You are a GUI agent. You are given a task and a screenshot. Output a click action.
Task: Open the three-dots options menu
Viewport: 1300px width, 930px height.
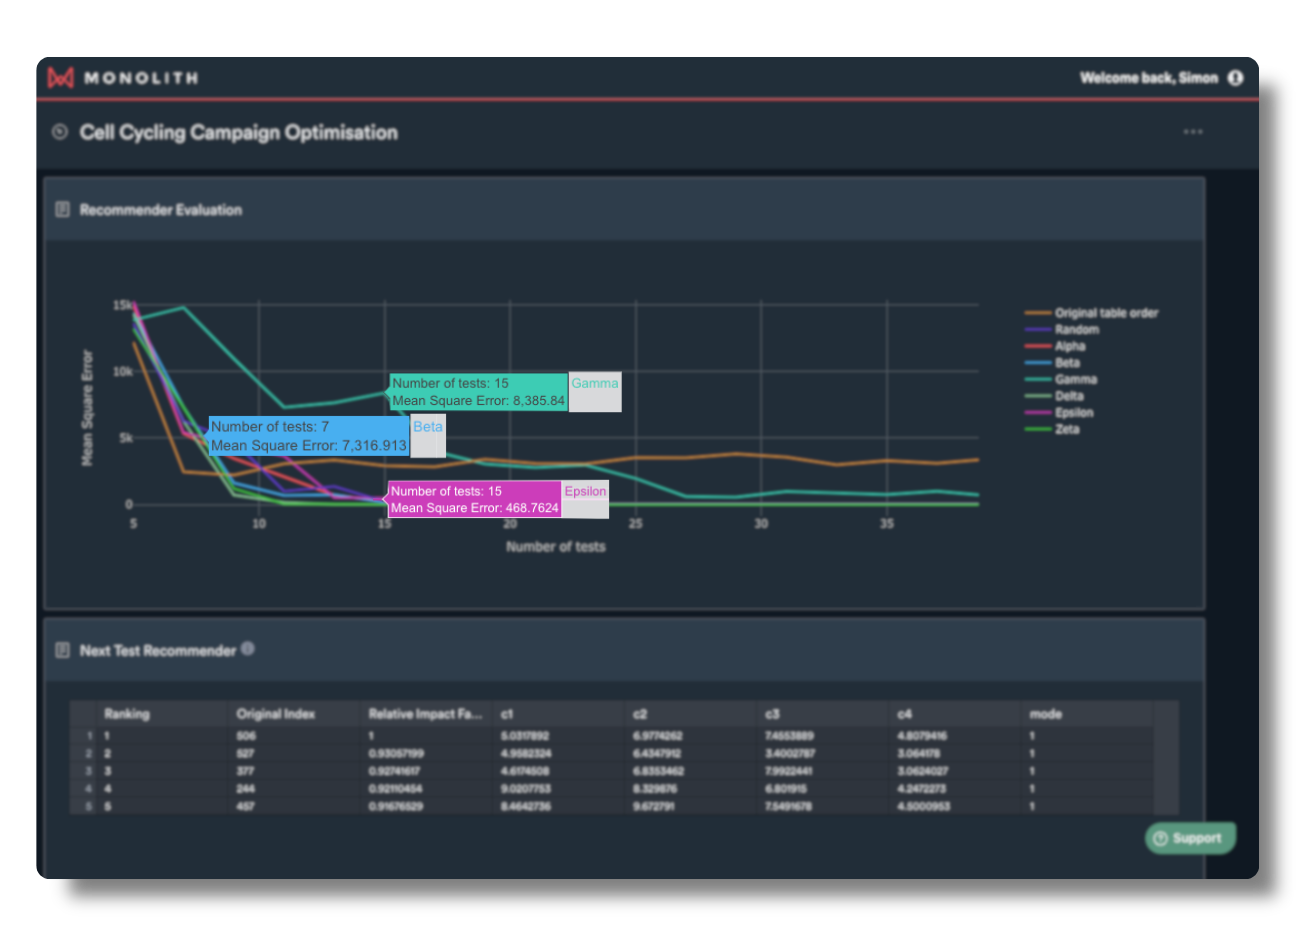coord(1193,132)
